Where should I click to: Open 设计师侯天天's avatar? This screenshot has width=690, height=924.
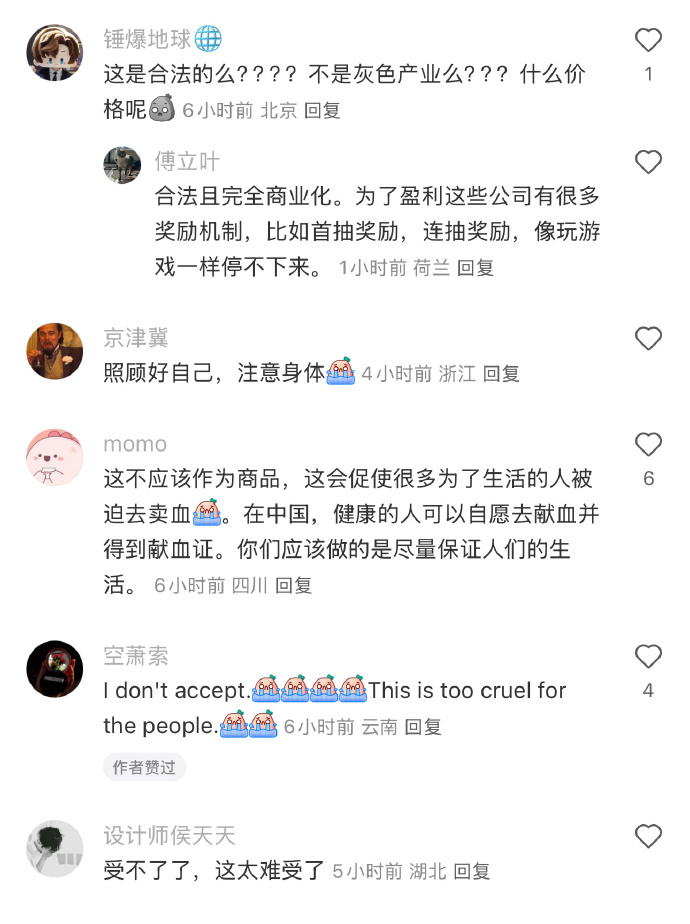point(55,849)
